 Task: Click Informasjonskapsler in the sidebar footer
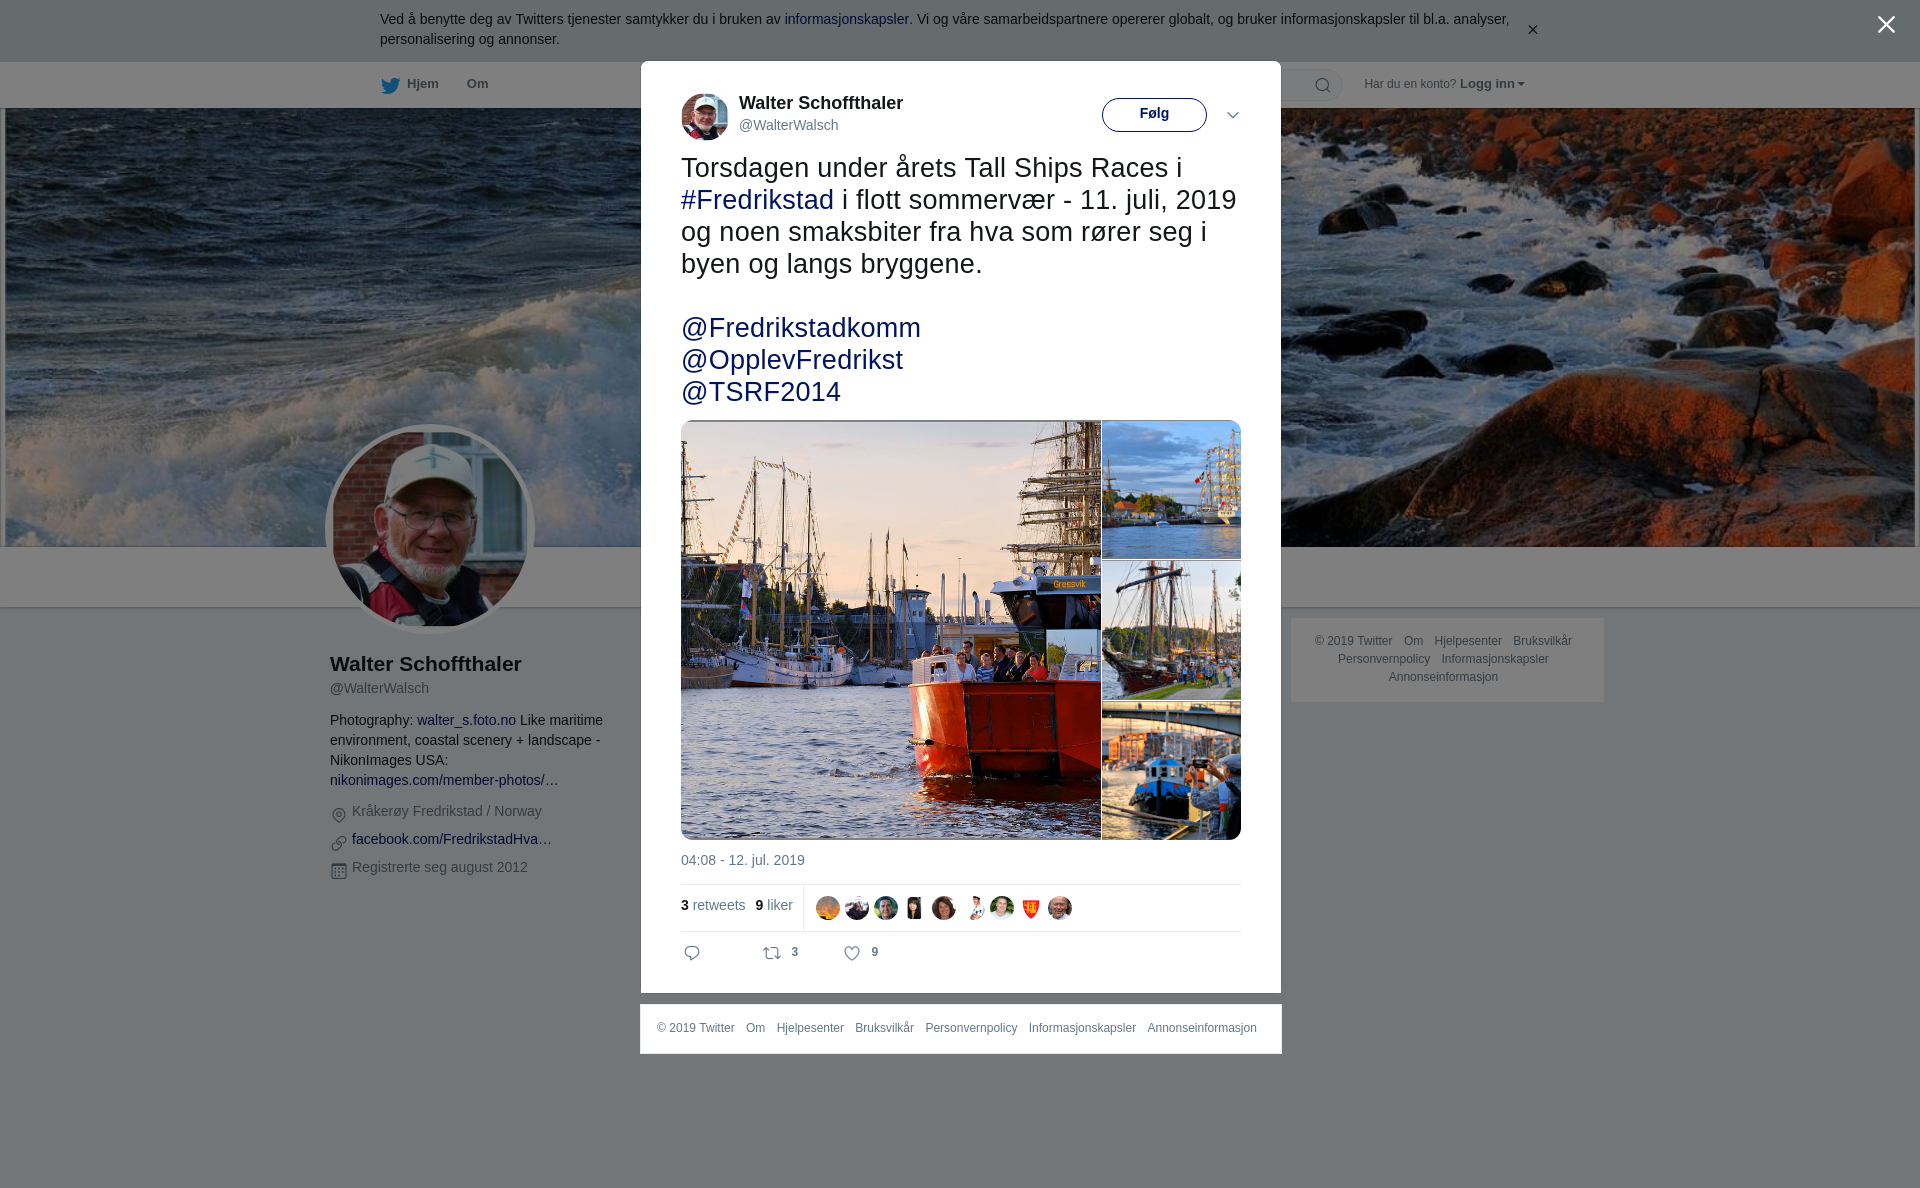coord(1495,659)
